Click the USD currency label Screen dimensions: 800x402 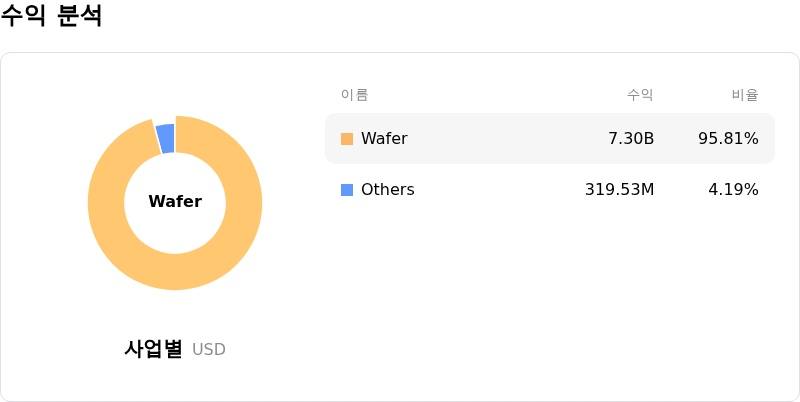(x=209, y=350)
